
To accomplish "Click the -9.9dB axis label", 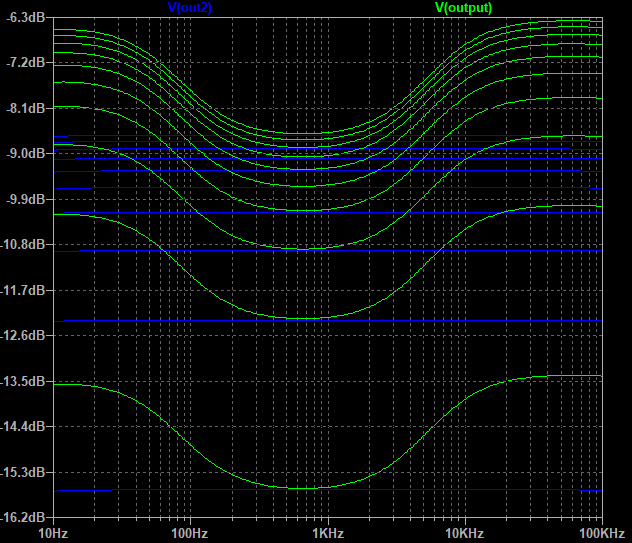I will coord(25,199).
